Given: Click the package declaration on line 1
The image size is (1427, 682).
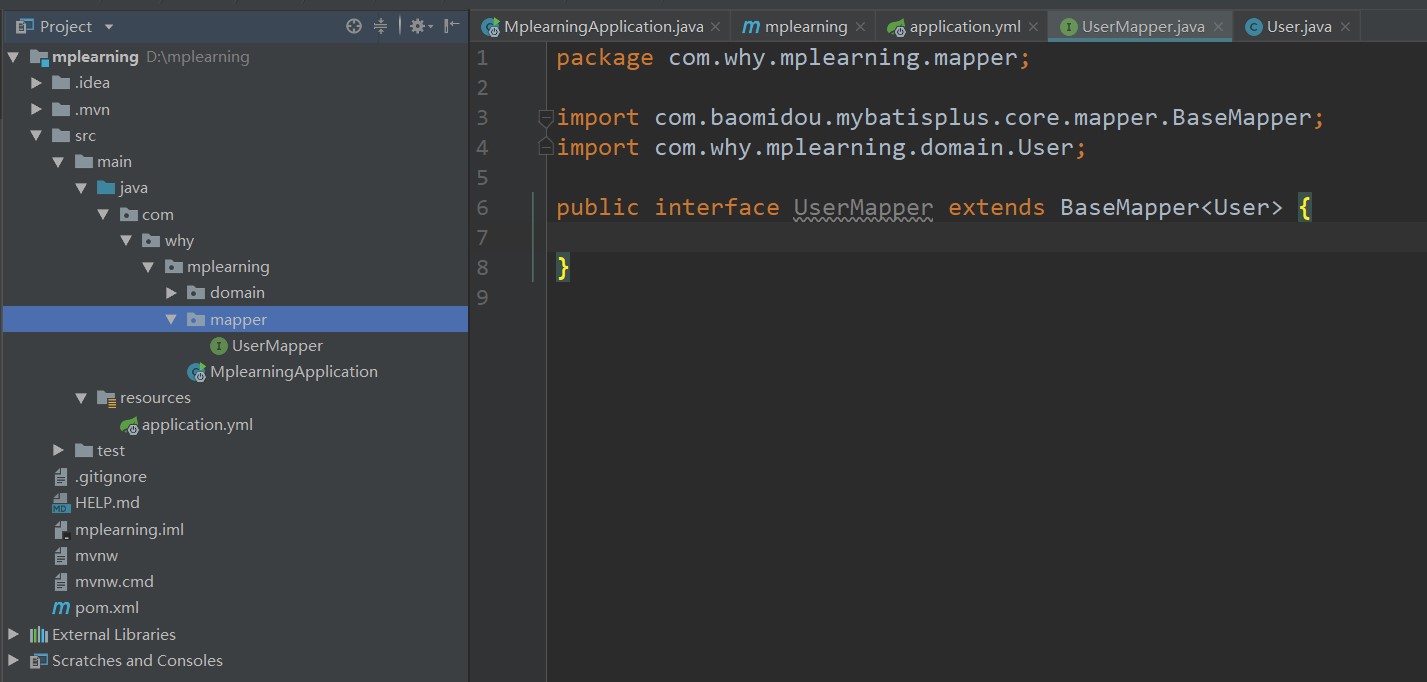Looking at the screenshot, I should [793, 58].
